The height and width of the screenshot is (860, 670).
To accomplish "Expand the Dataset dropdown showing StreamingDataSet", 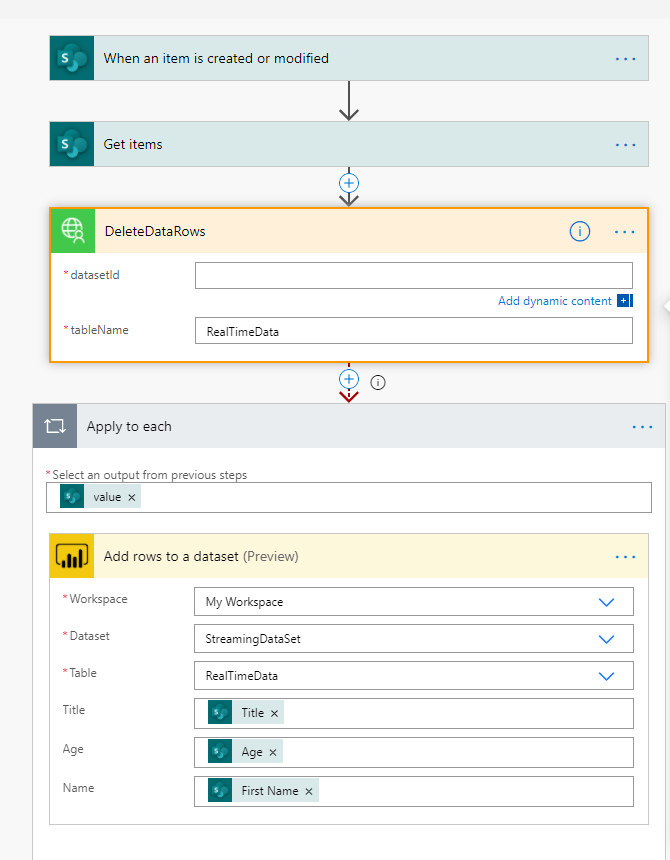I will point(606,639).
